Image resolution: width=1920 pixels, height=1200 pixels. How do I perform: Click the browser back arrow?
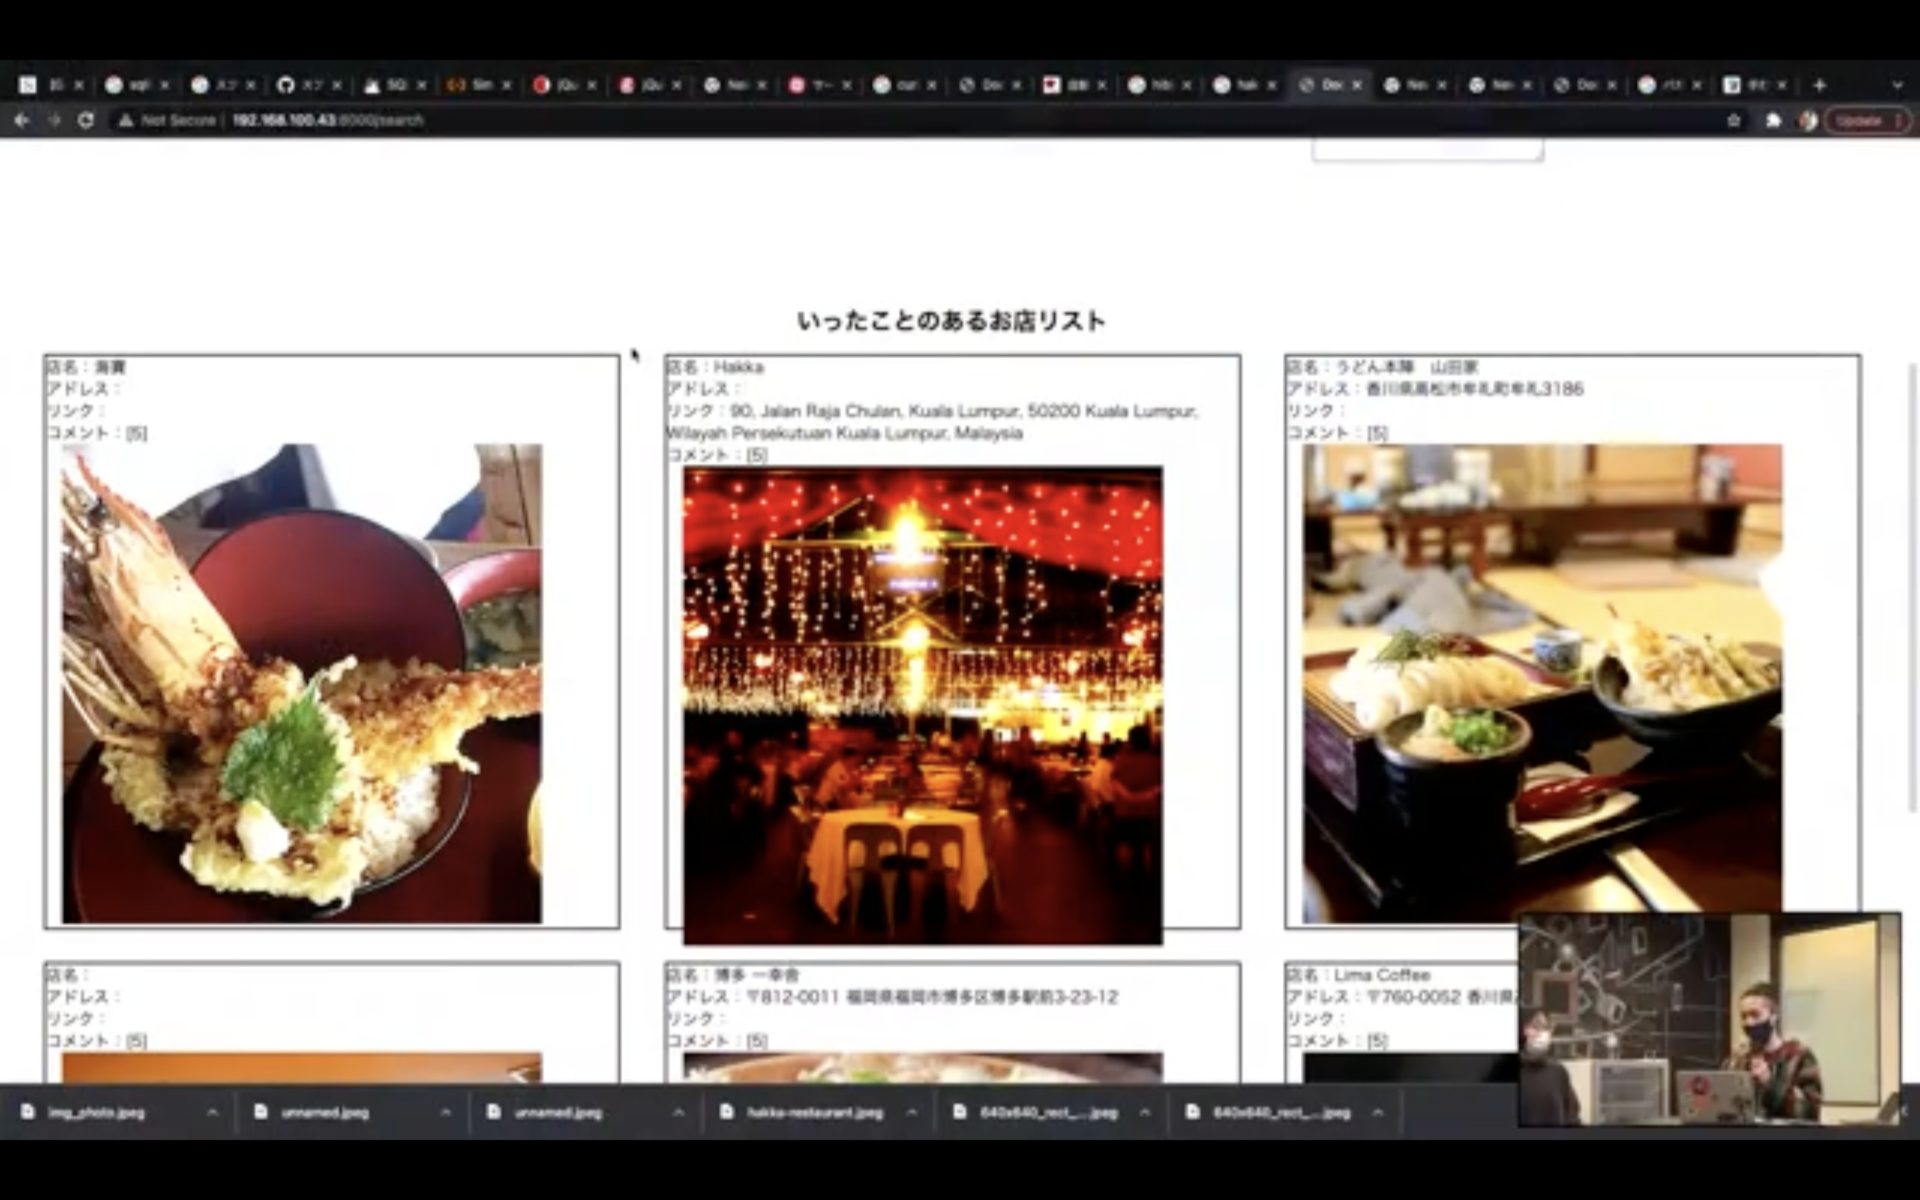22,120
